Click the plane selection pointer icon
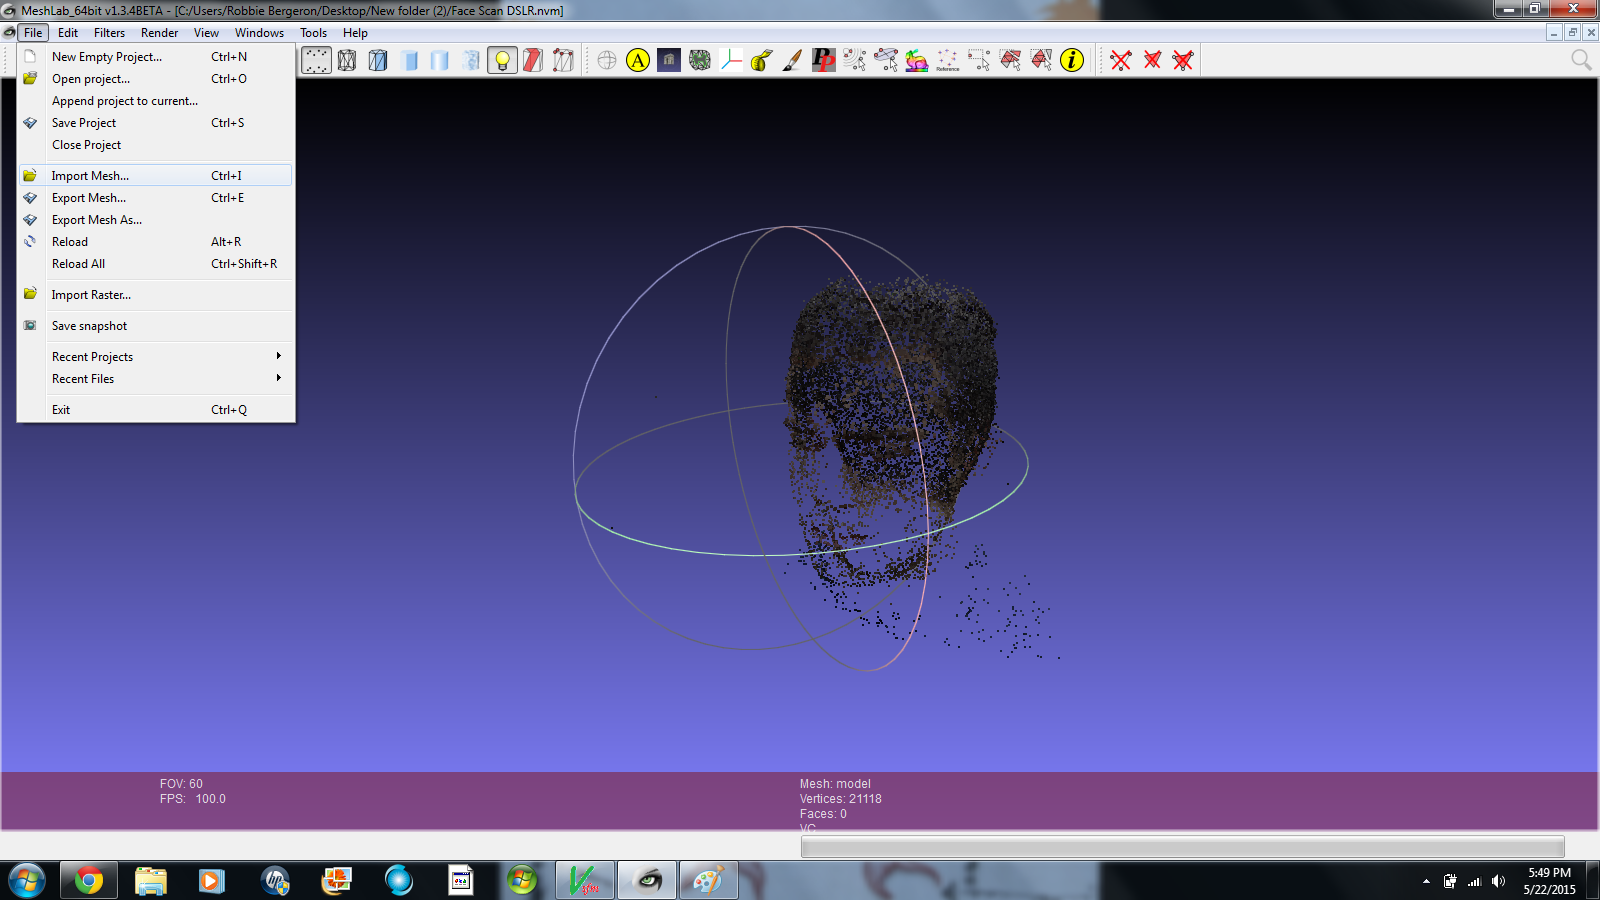 pos(886,60)
